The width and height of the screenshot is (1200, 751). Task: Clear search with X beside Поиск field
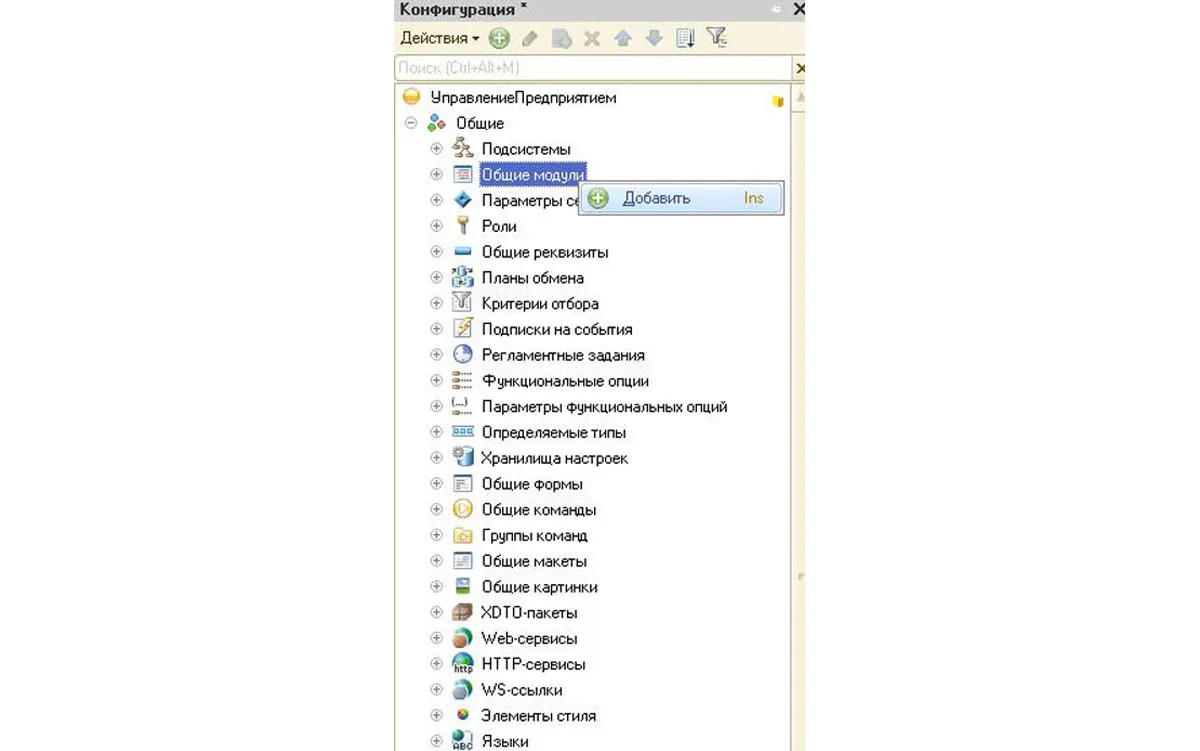[799, 68]
